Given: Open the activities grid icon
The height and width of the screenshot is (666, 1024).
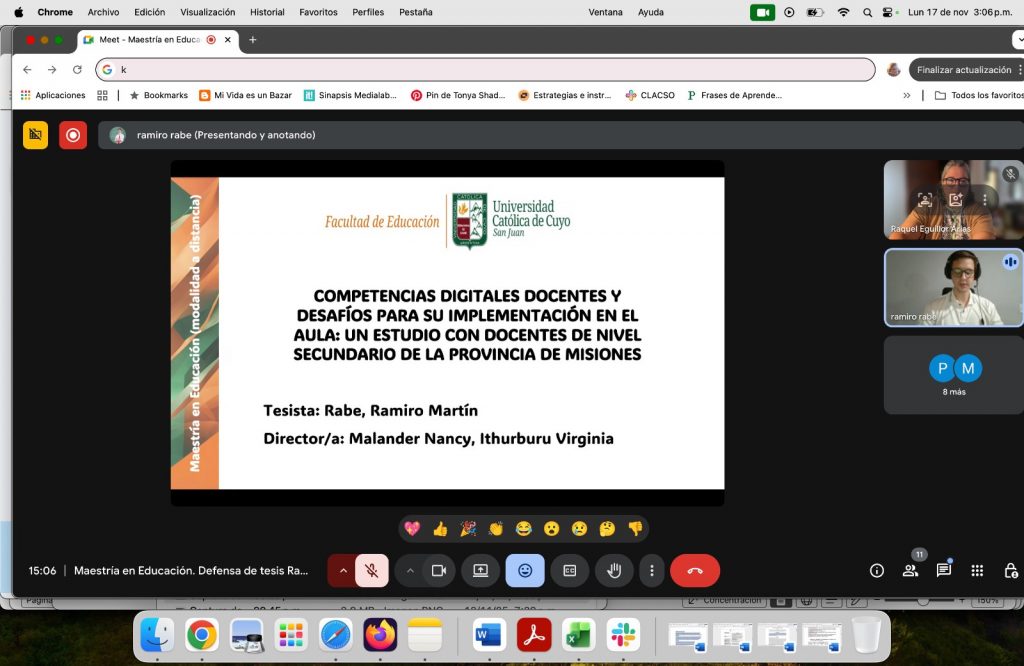Looking at the screenshot, I should (x=977, y=570).
